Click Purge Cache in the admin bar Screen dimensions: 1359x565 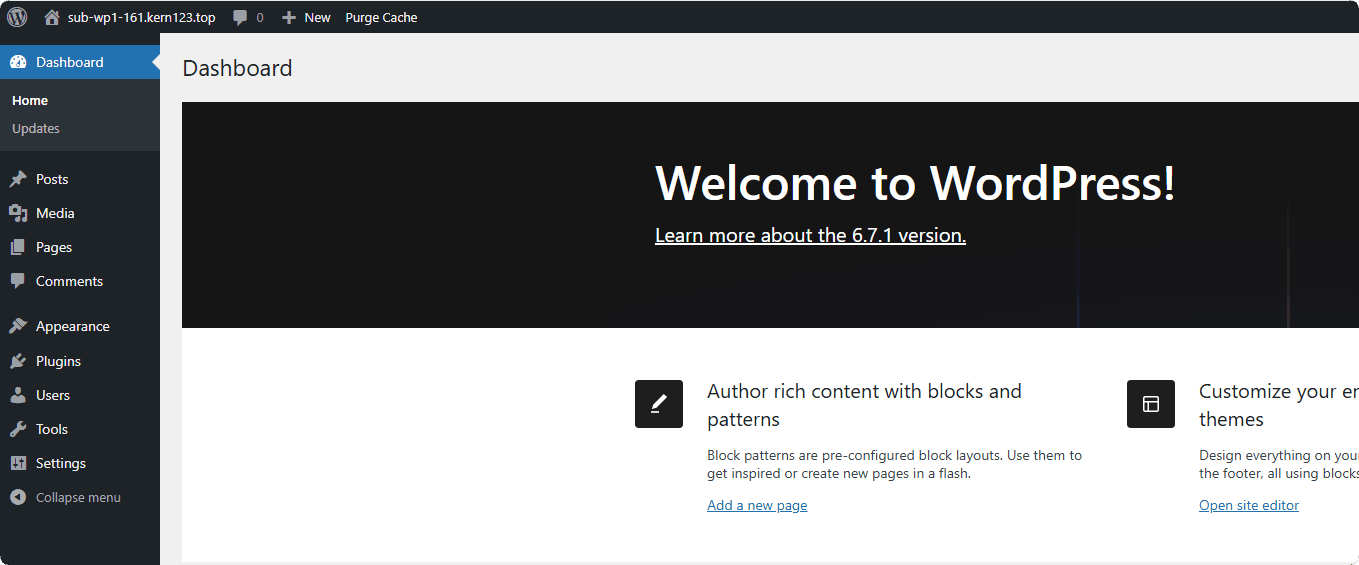[381, 17]
